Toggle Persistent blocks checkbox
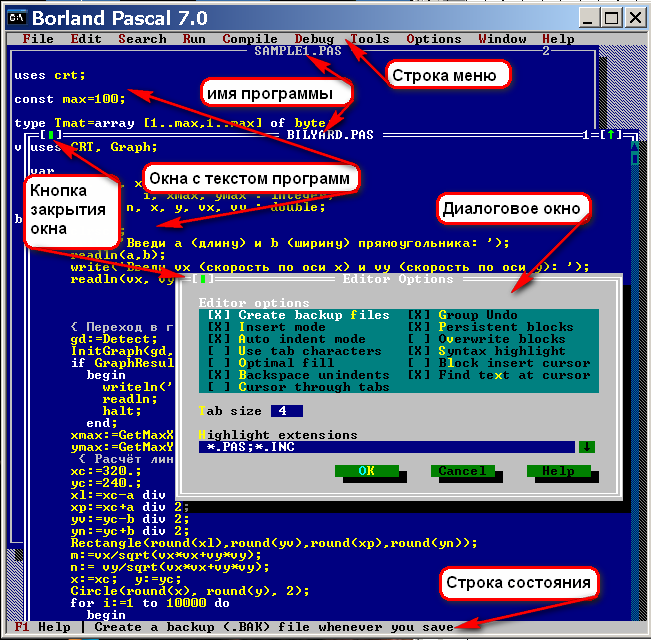The width and height of the screenshot is (651, 640). click(490, 327)
